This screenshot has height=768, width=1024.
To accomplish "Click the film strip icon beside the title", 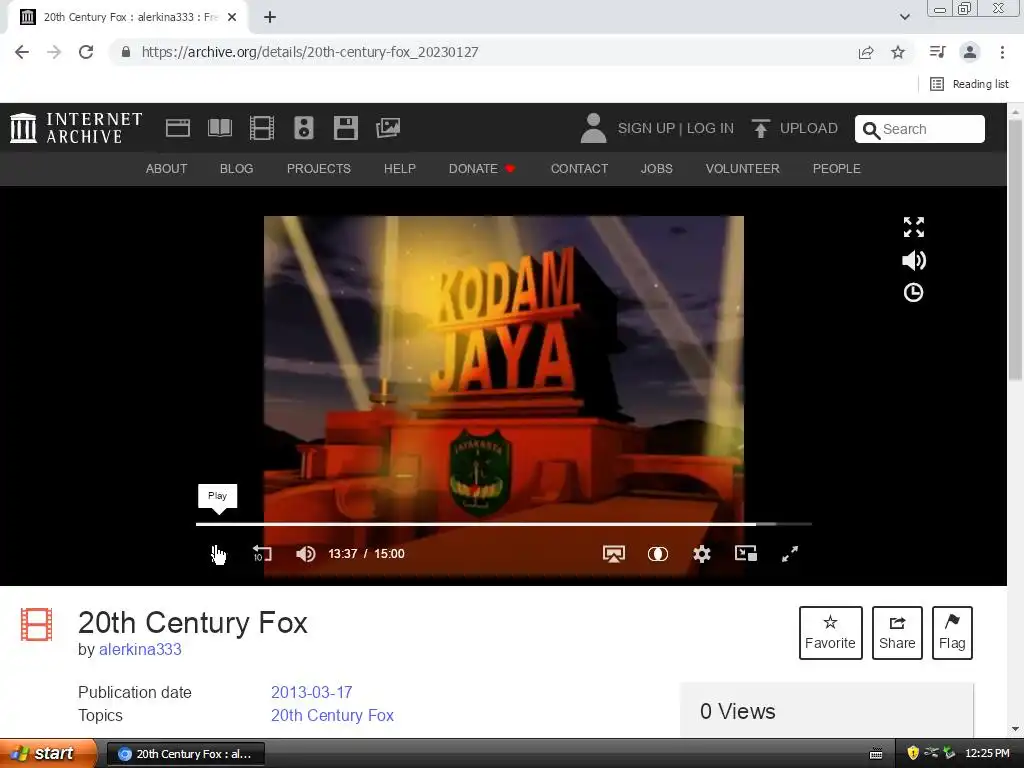I will [36, 624].
